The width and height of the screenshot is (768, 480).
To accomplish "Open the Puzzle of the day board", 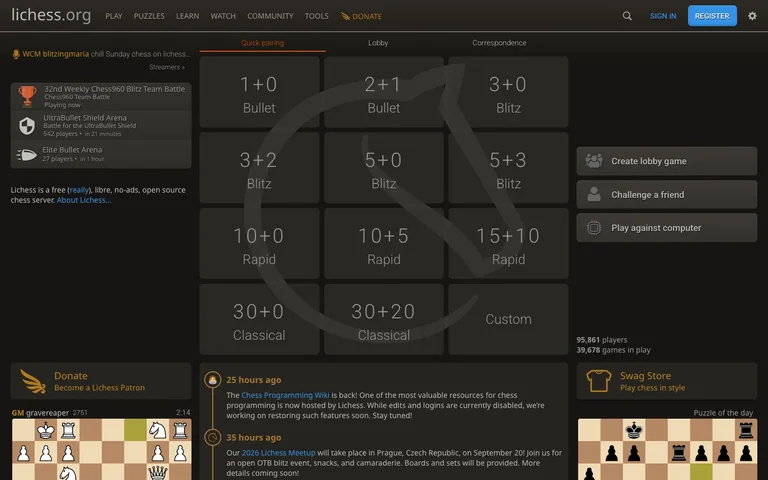I will 667,449.
